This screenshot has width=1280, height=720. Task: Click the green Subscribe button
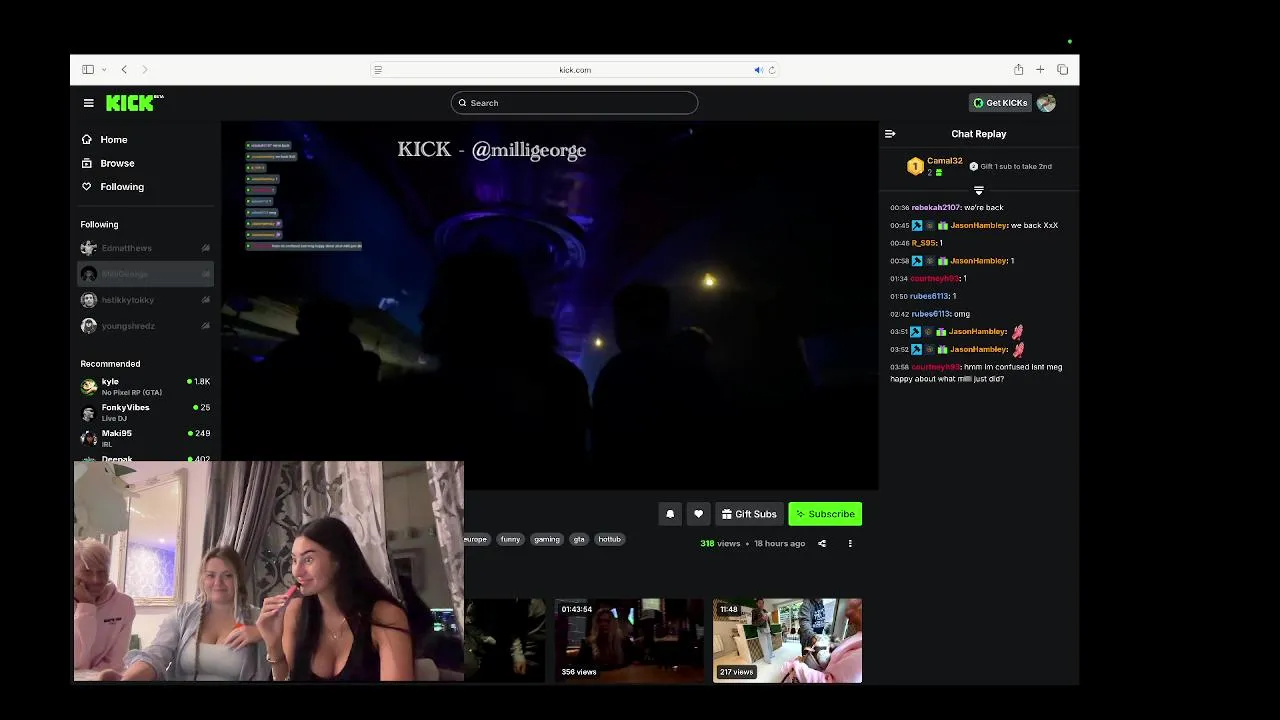(825, 514)
